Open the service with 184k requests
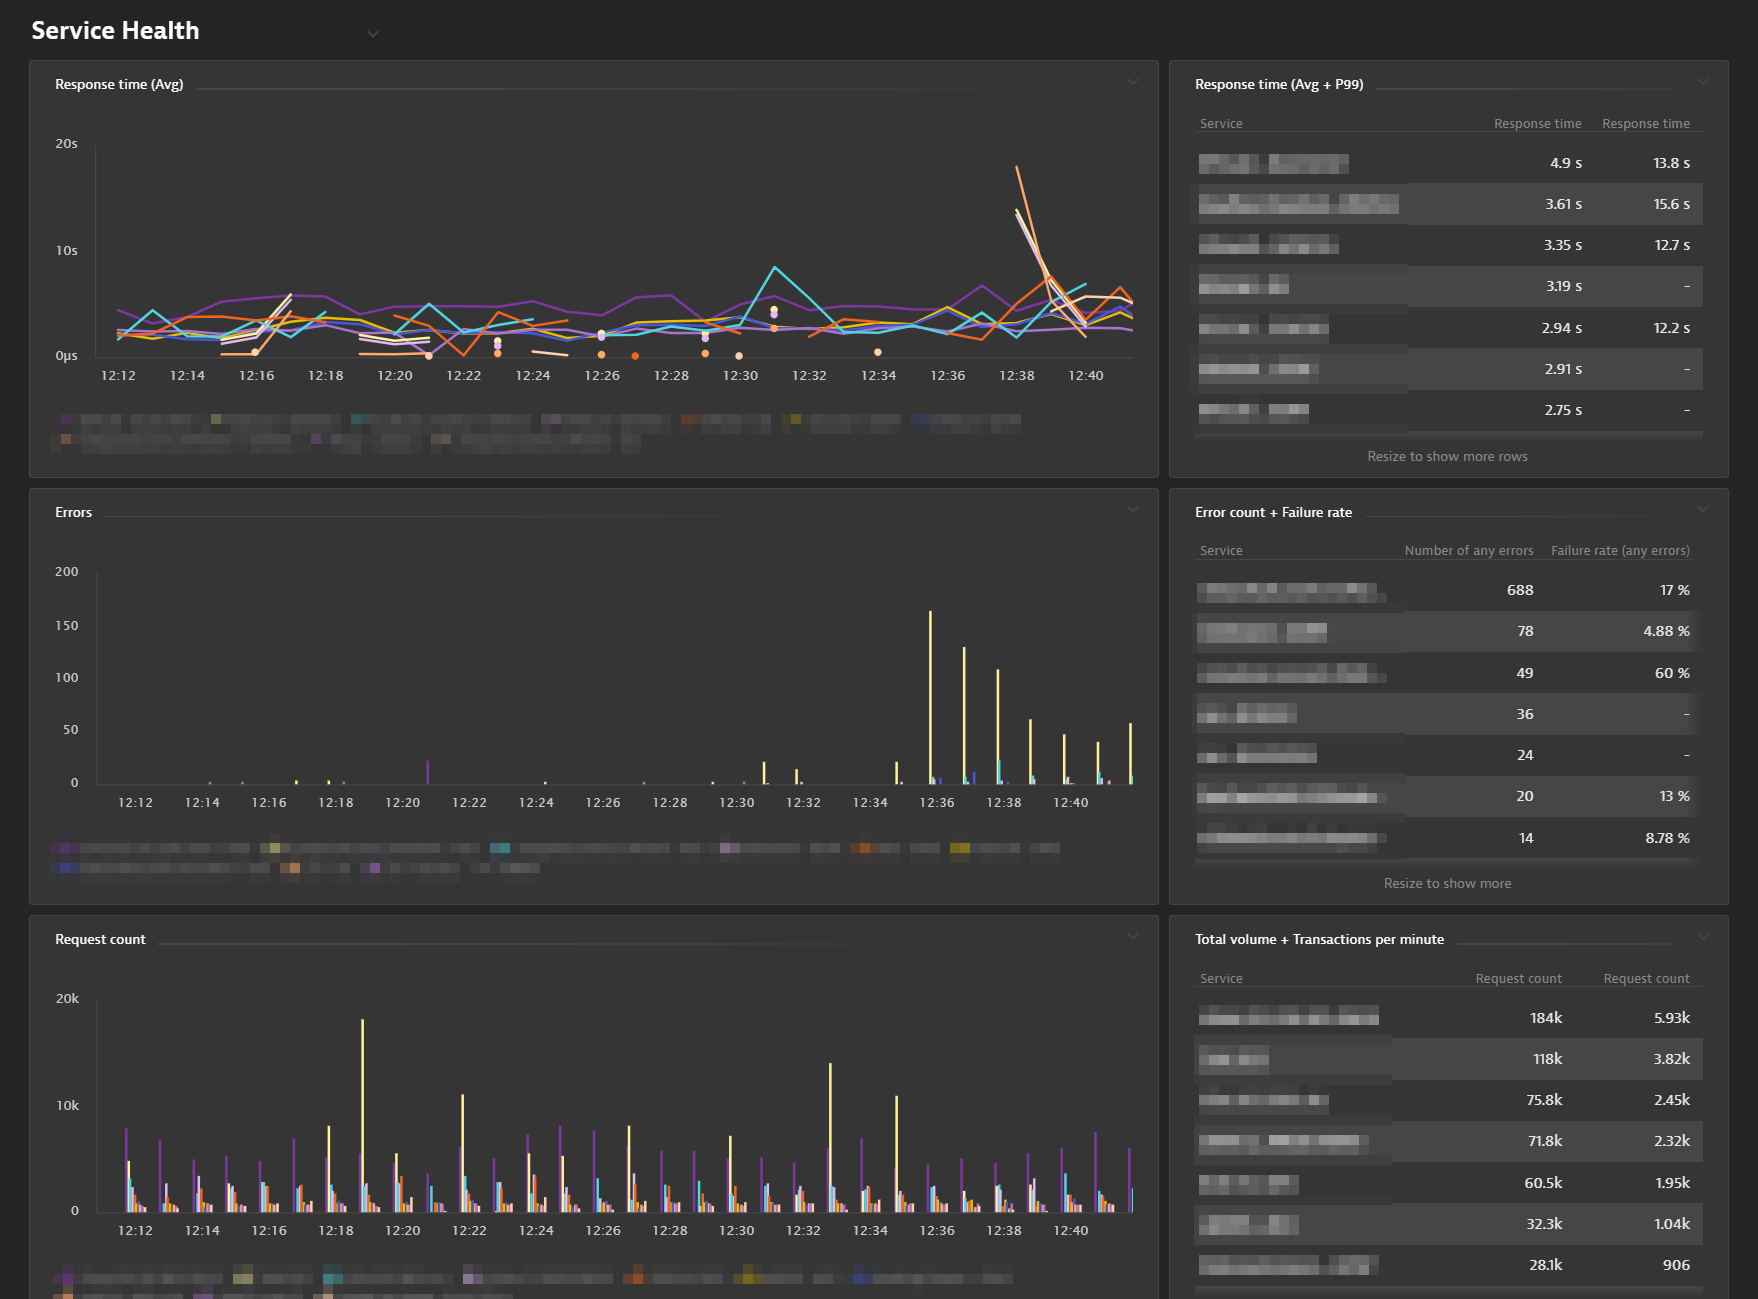The image size is (1758, 1299). tap(1288, 1018)
